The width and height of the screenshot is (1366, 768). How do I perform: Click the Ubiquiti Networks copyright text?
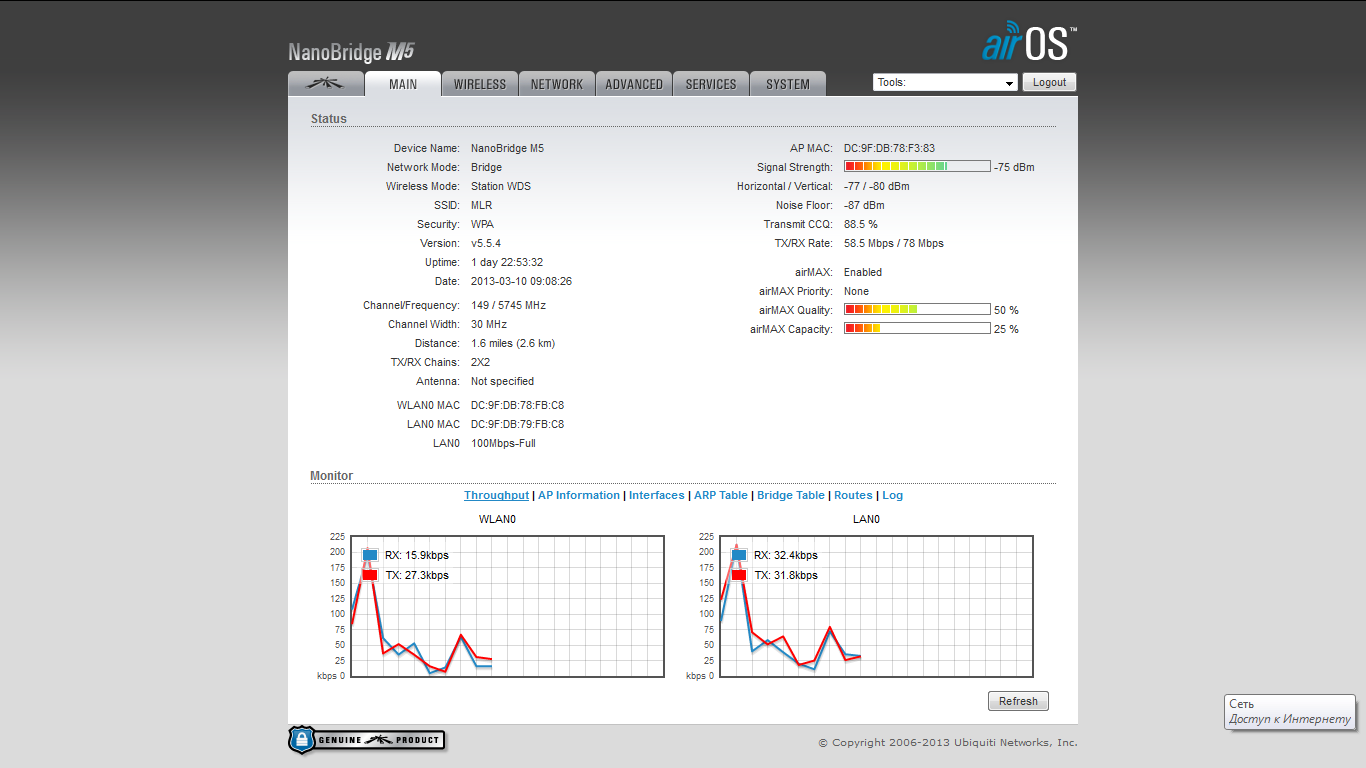(948, 742)
